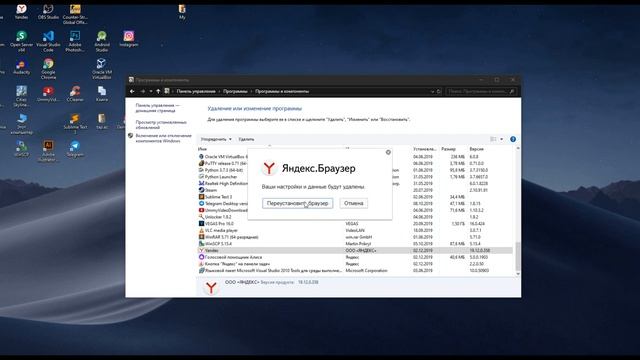This screenshot has height=360, width=640.
Task: Select the VLC media player row
Action: point(355,230)
